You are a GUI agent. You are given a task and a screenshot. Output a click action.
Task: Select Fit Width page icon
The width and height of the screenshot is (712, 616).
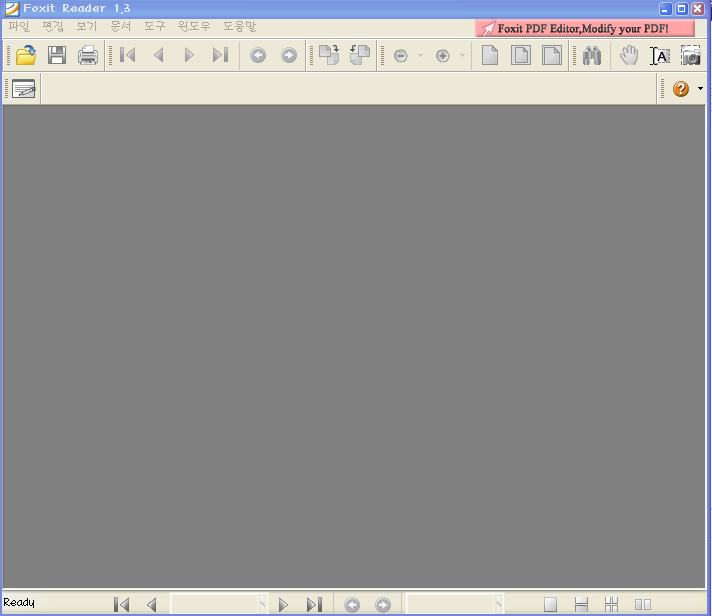pos(552,55)
